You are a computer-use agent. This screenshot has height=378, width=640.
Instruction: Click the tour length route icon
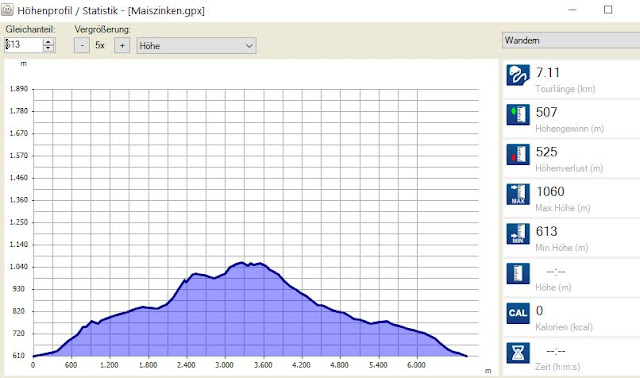tap(518, 75)
